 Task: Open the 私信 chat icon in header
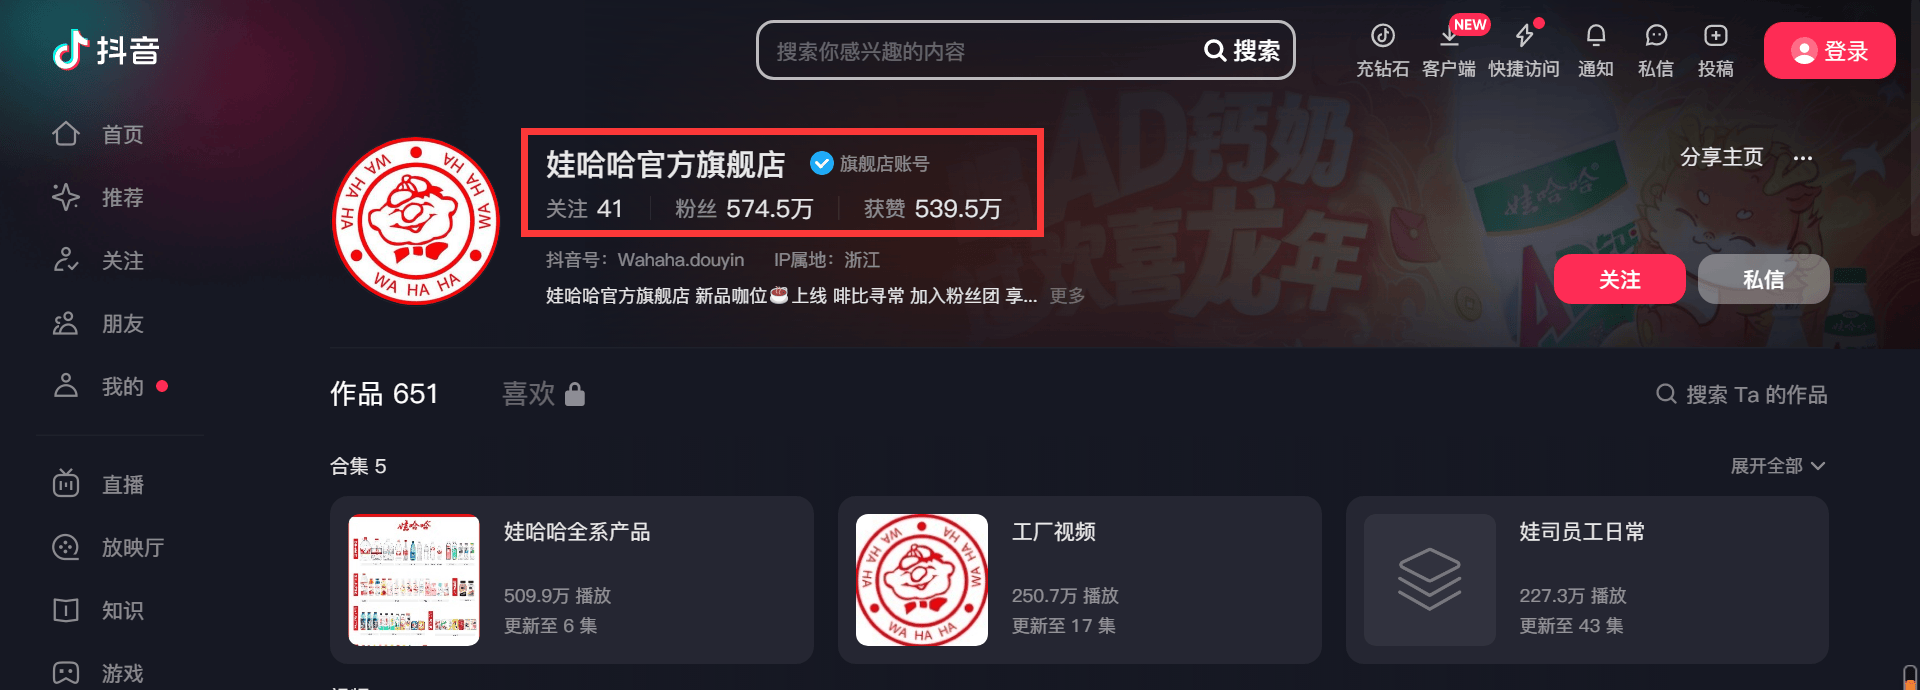1656,37
